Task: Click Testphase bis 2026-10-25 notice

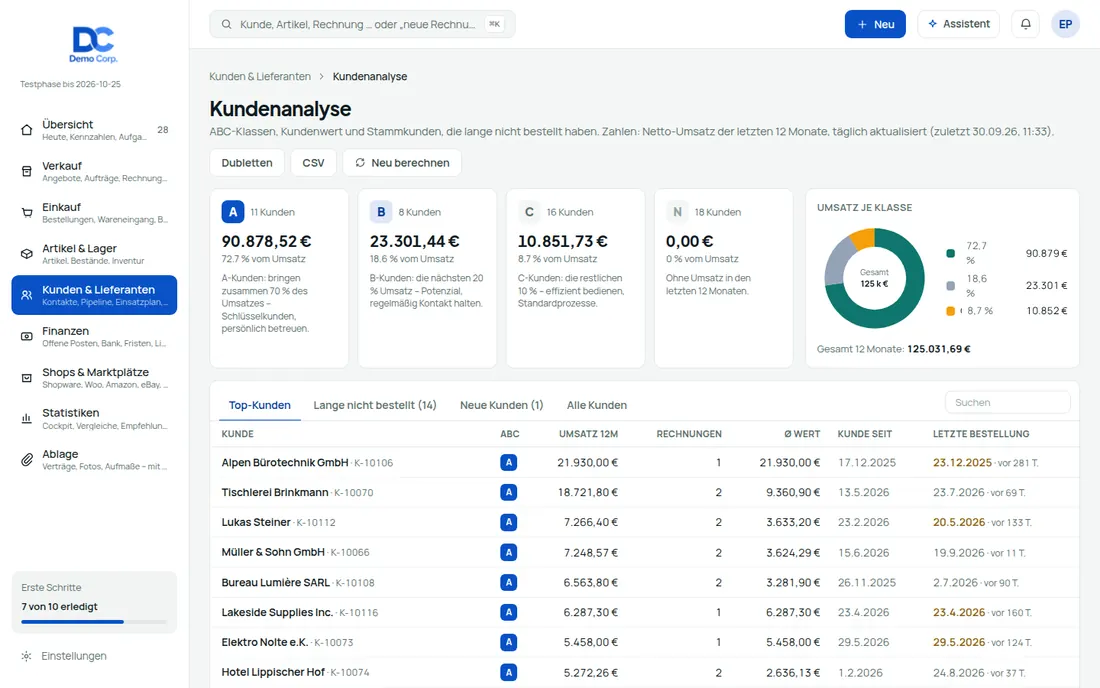Action: click(x=70, y=84)
